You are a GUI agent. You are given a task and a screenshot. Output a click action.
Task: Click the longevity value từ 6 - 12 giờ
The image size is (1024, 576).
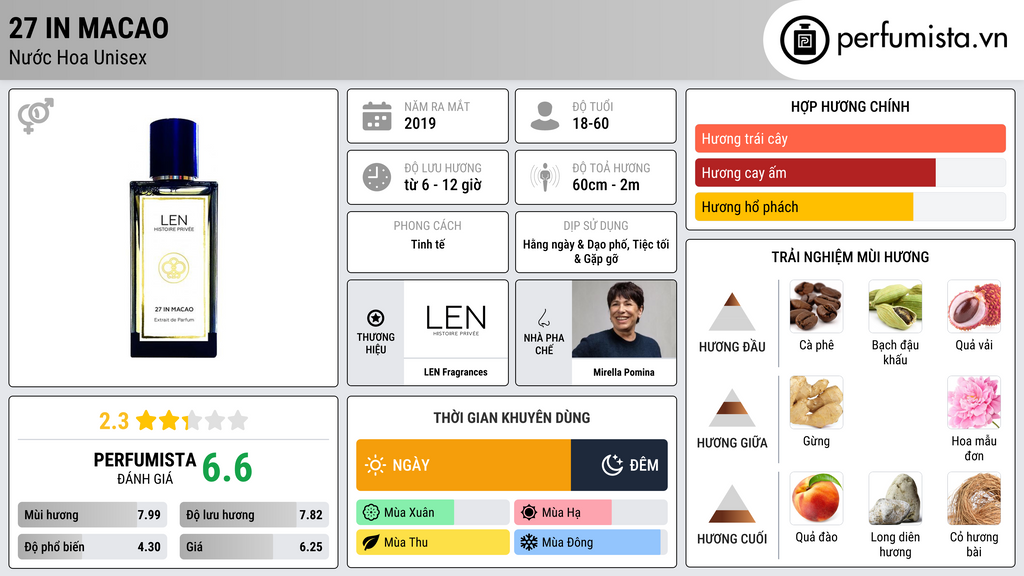click(x=443, y=185)
